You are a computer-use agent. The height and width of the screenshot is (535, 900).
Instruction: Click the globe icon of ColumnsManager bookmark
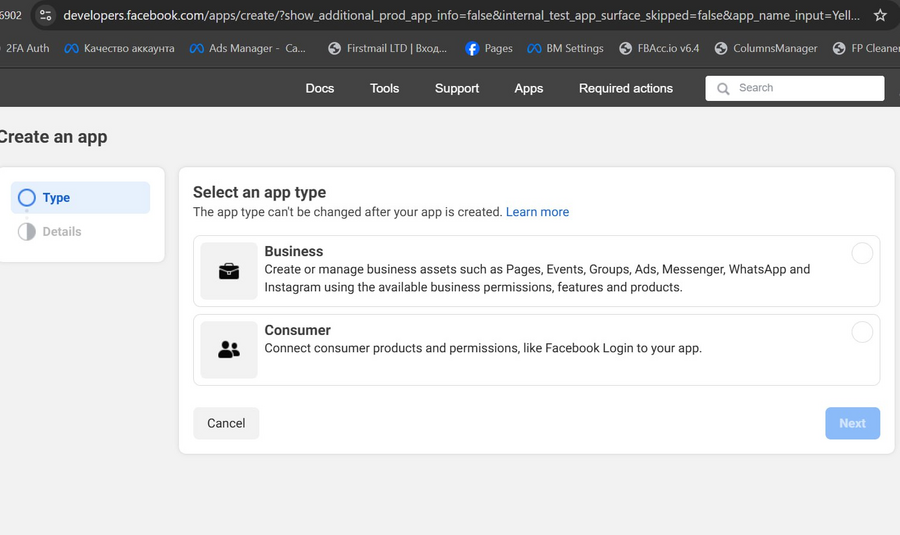coord(721,49)
